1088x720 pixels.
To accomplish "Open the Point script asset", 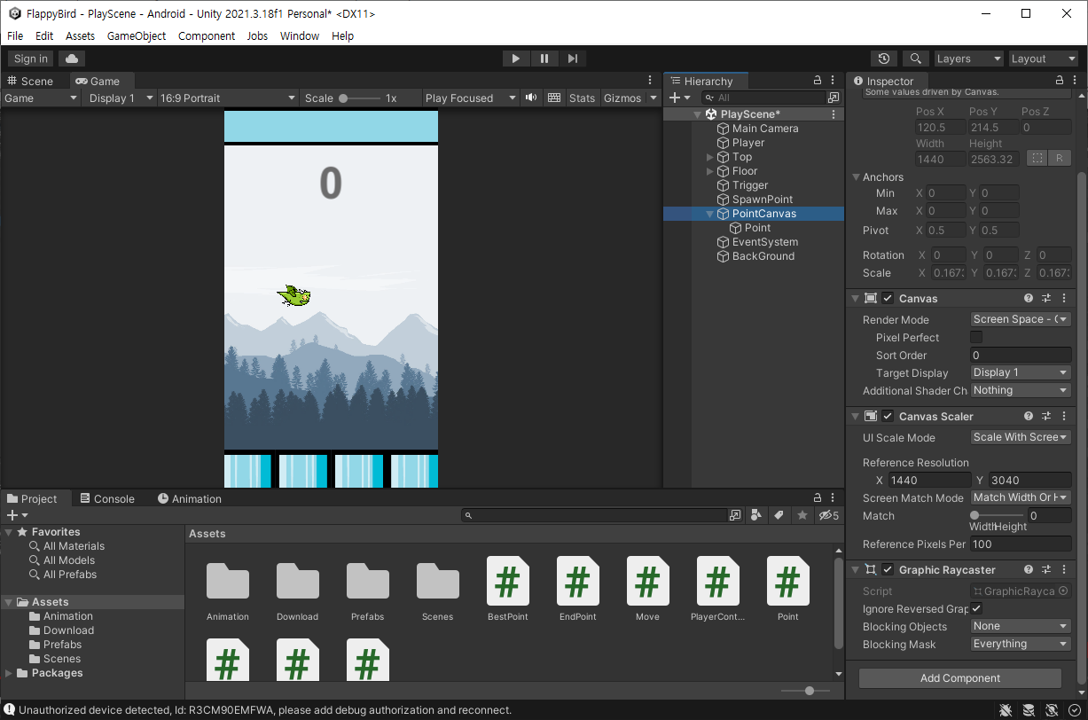I will pos(788,588).
